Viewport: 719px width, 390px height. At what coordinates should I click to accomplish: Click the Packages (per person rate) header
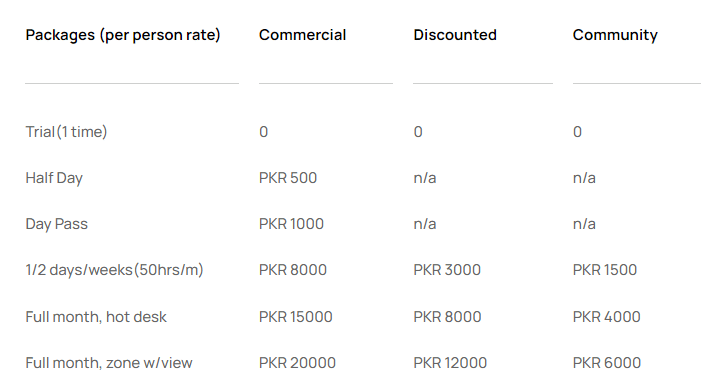123,35
